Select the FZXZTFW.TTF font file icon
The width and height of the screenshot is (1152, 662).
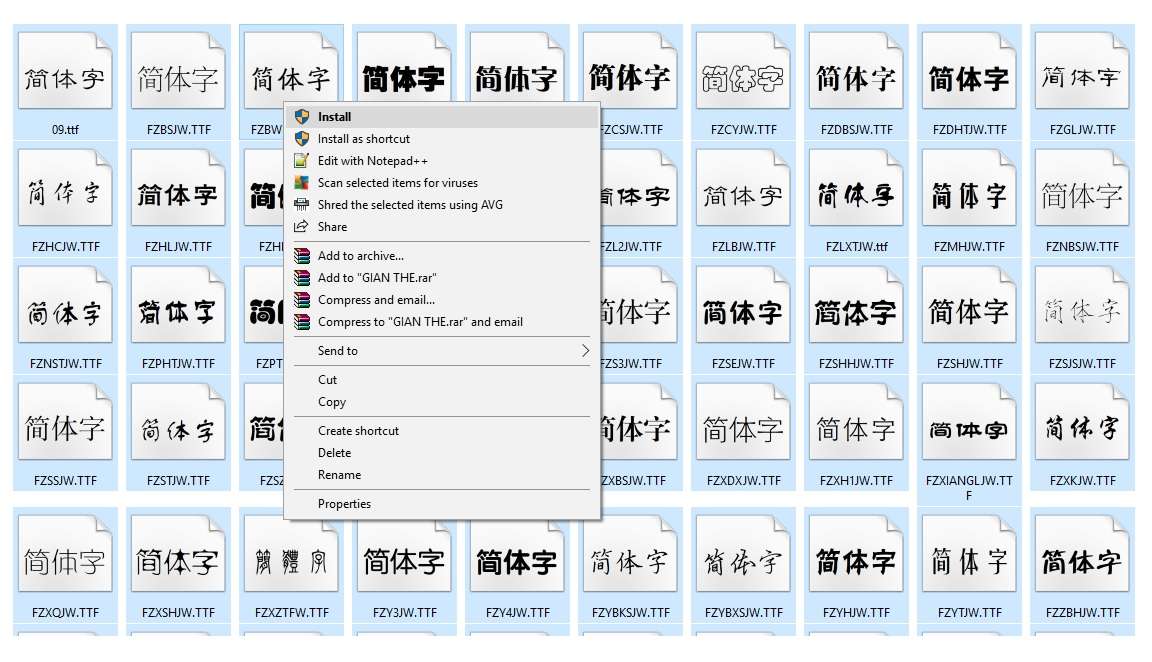click(x=292, y=554)
